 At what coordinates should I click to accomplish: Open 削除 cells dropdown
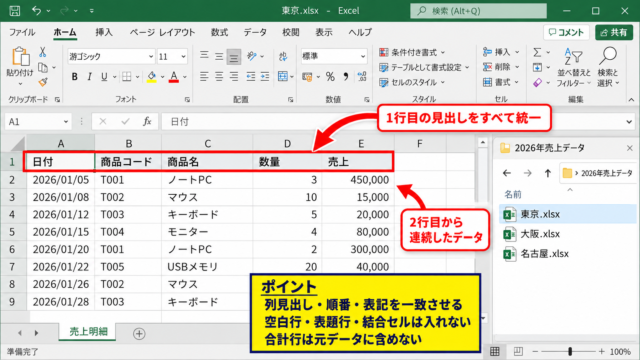point(501,67)
